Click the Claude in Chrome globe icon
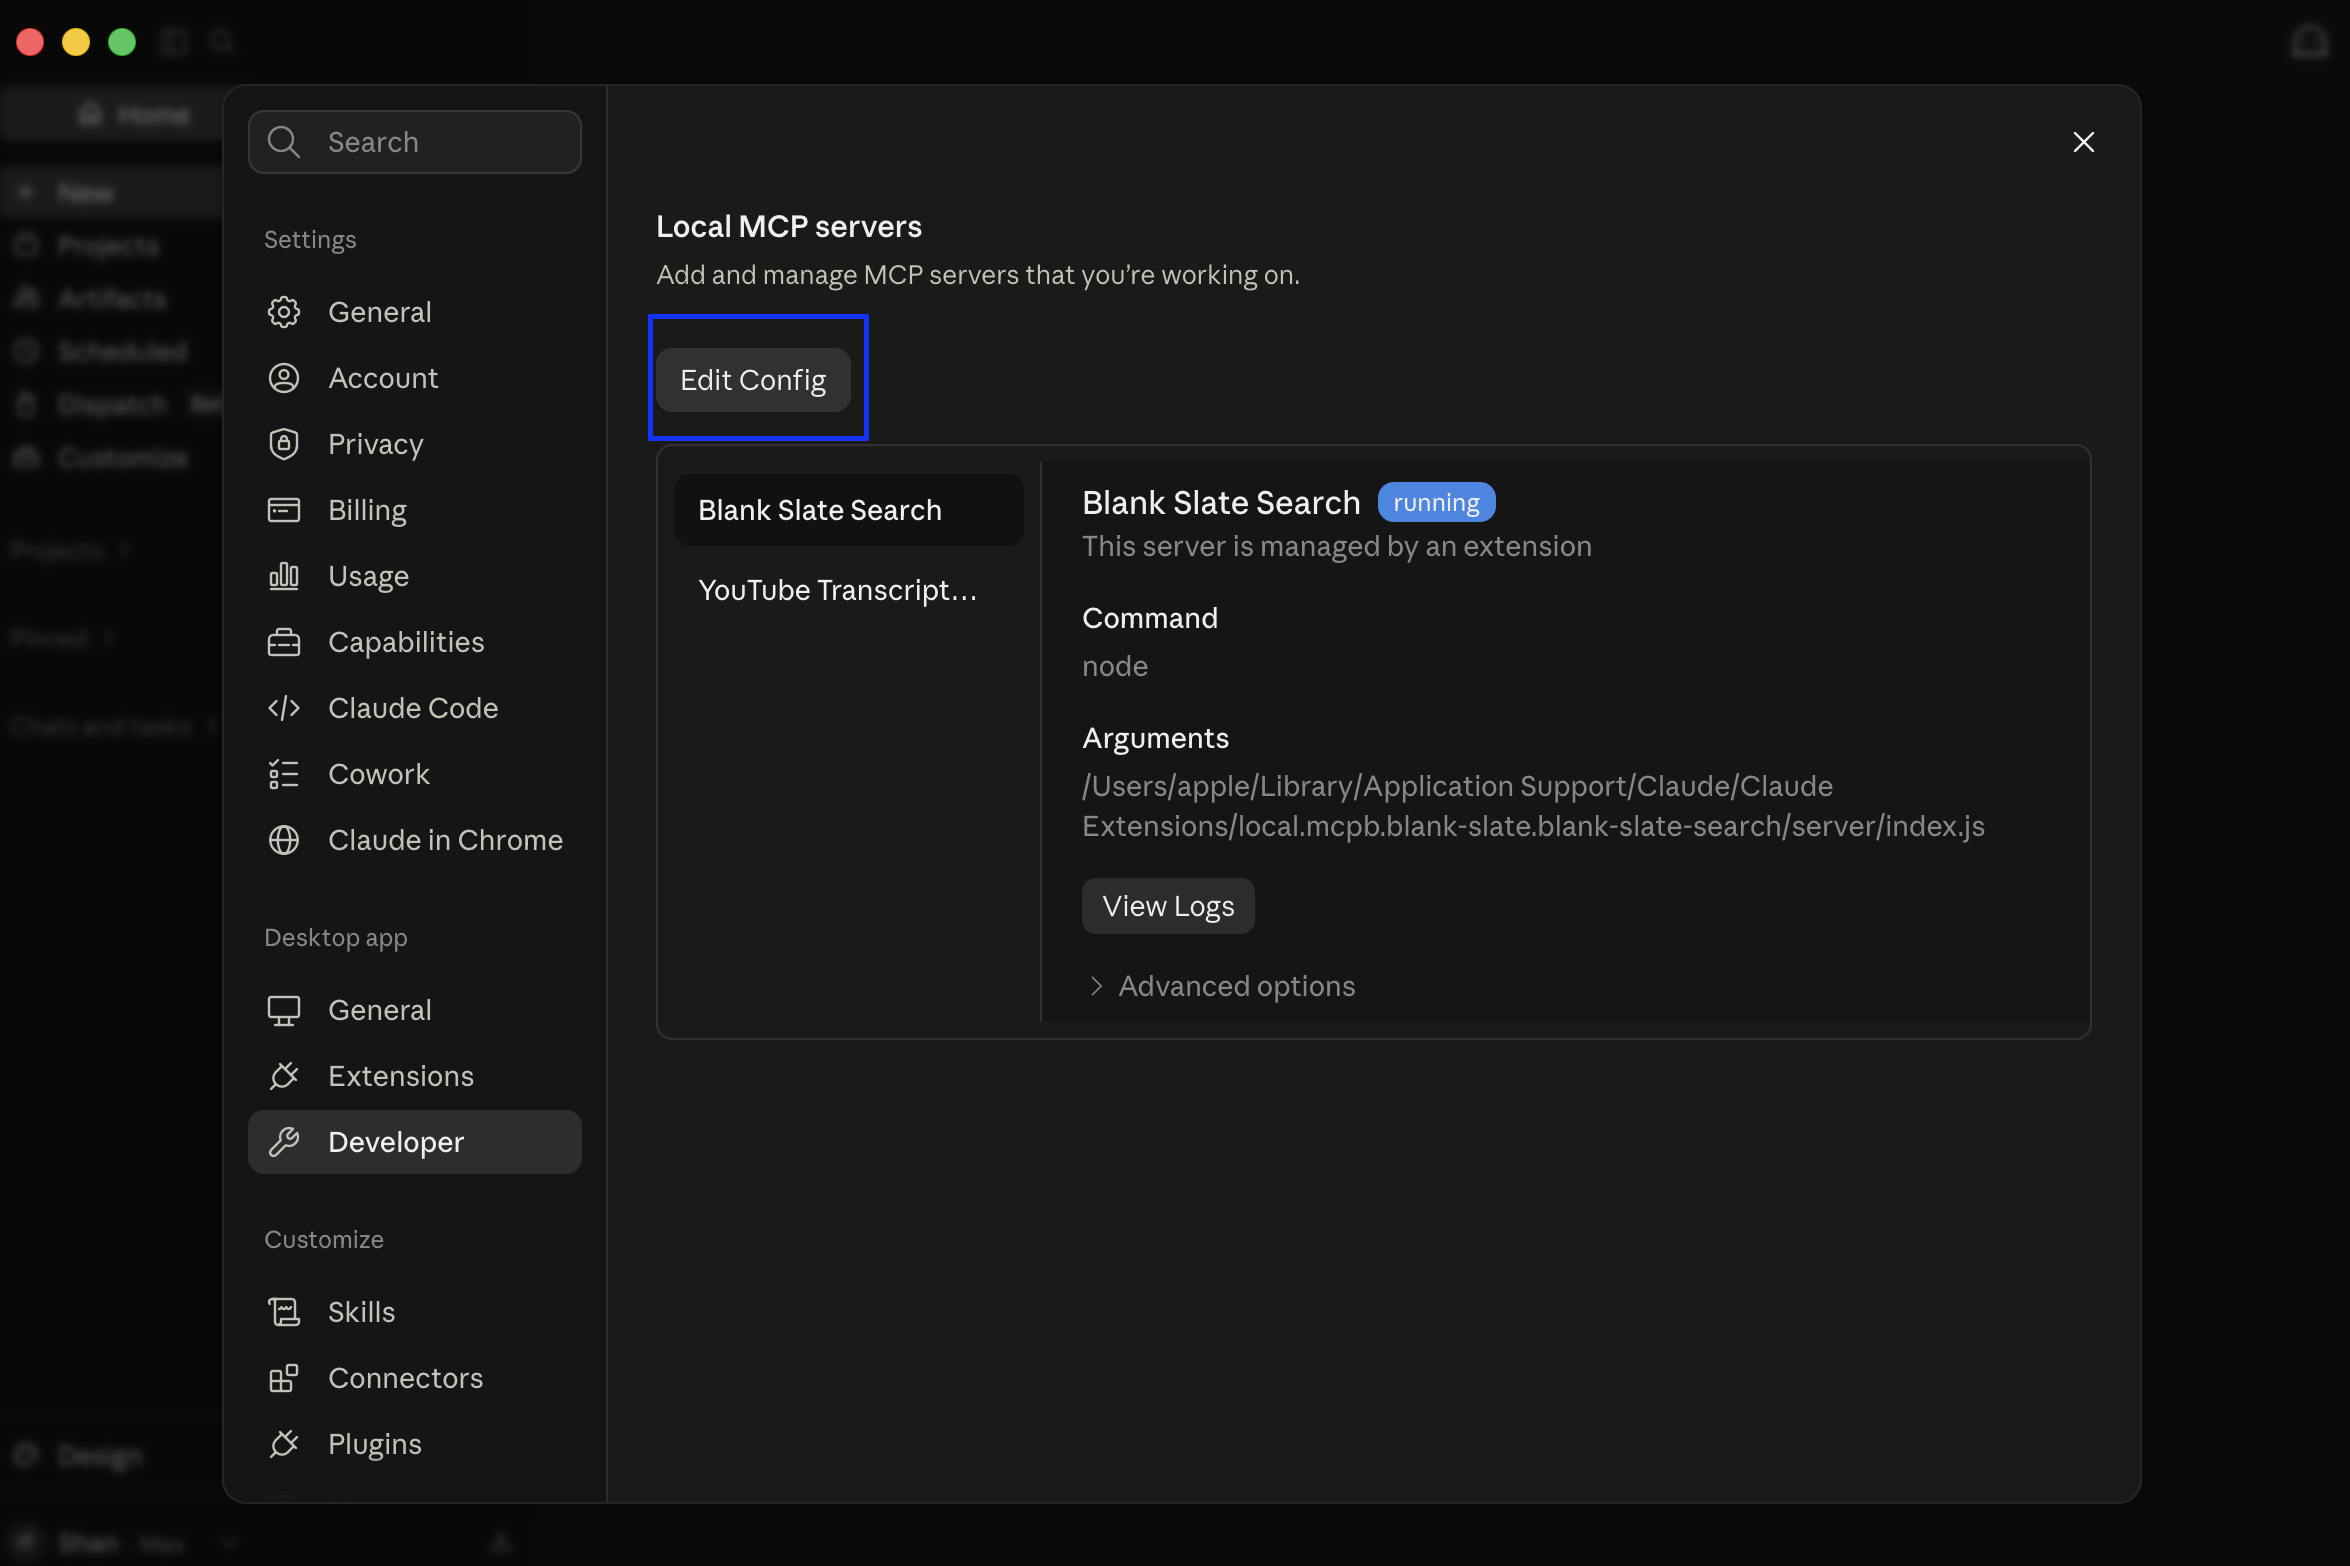This screenshot has width=2350, height=1566. [284, 840]
